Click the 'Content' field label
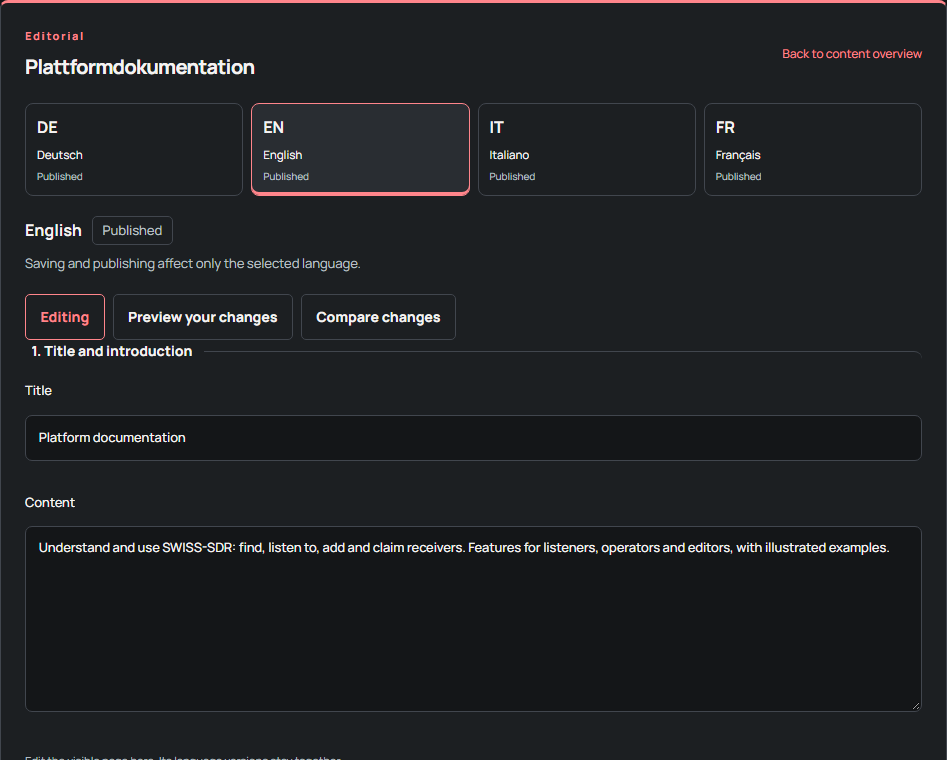The width and height of the screenshot is (947, 760). click(50, 503)
